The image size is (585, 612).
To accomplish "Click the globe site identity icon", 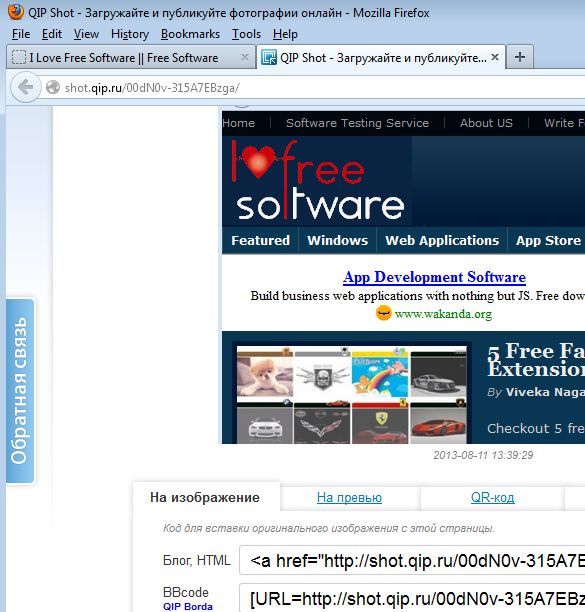I will coord(53,87).
